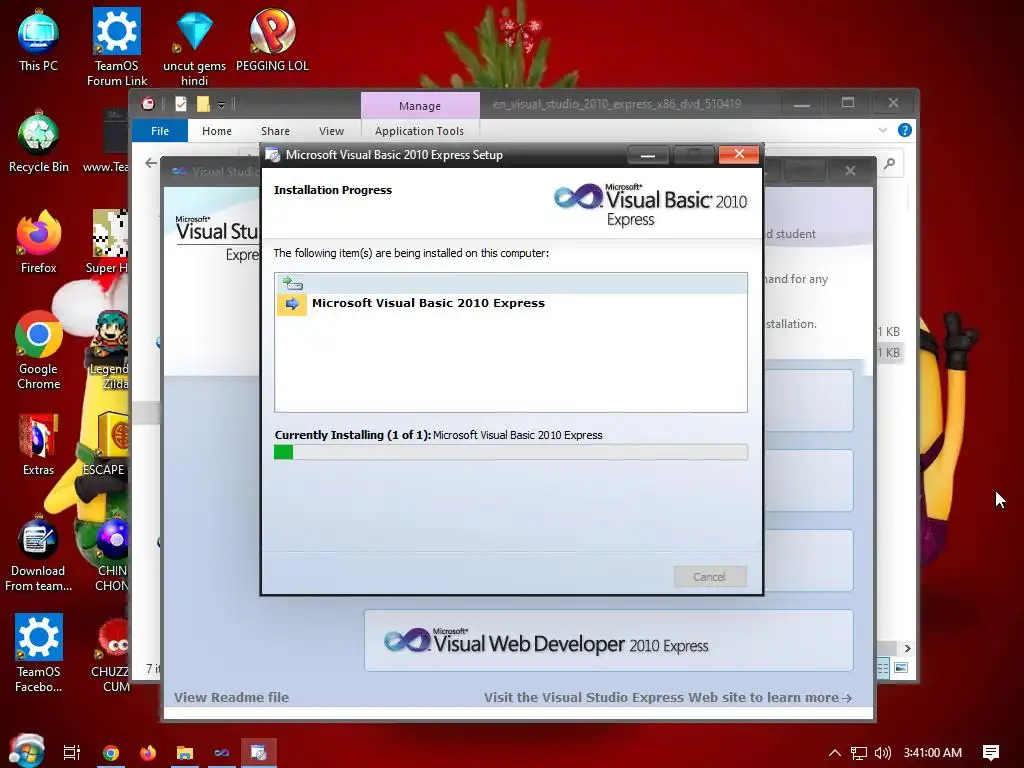Open the notification action center
This screenshot has height=768, width=1024.
tap(991, 753)
